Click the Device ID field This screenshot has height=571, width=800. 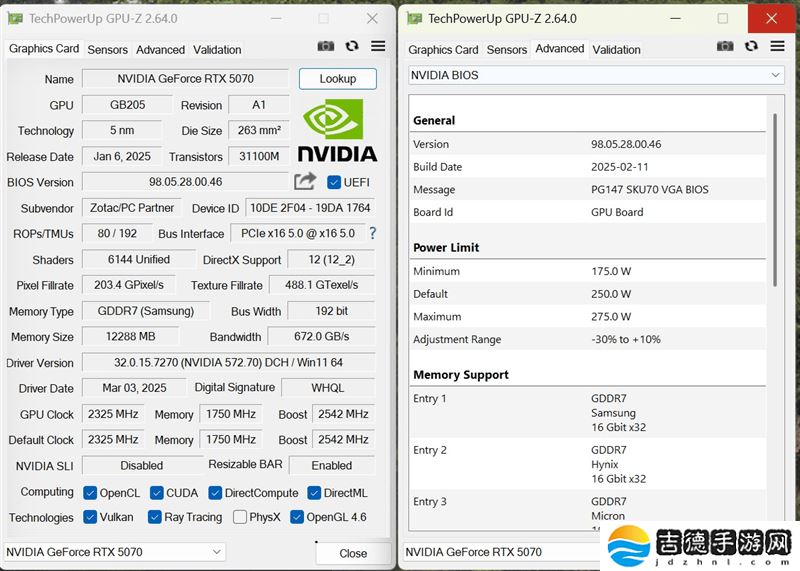[310, 208]
